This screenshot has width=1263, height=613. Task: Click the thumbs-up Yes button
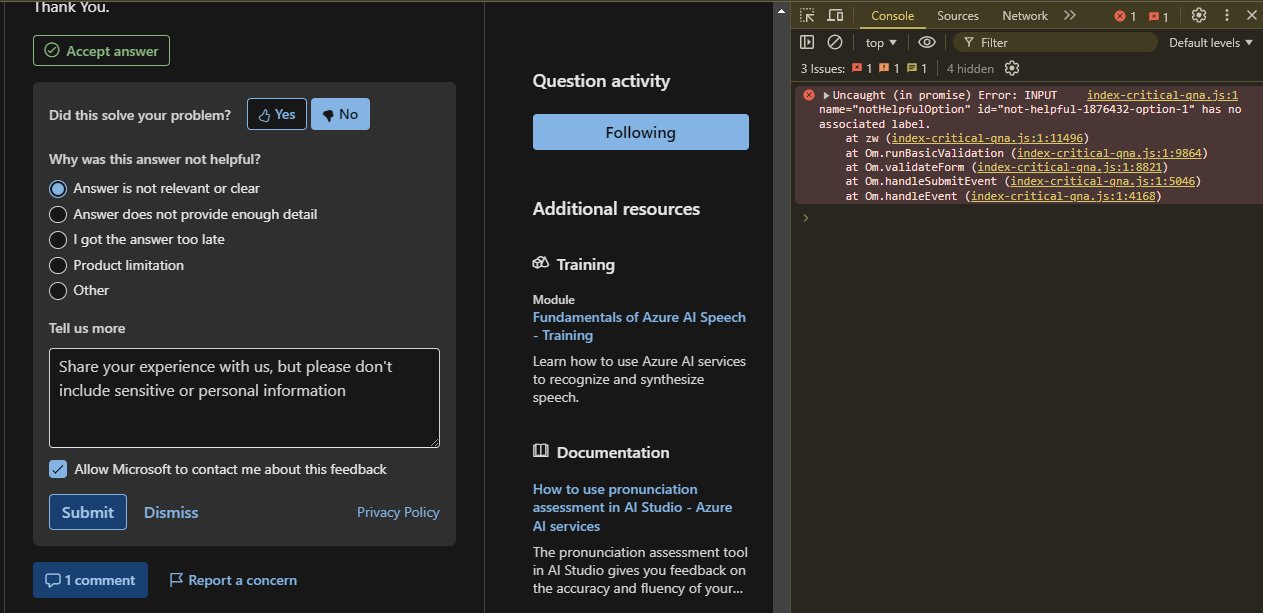pyautogui.click(x=277, y=114)
